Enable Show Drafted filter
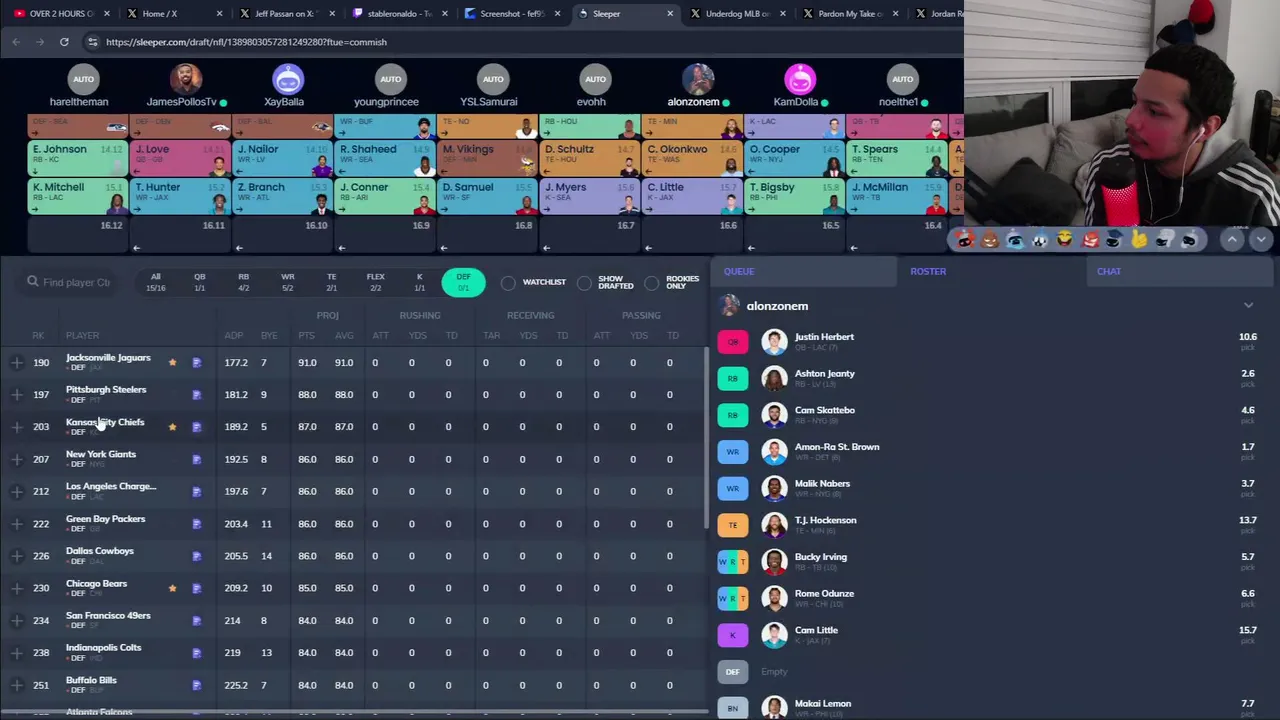 pyautogui.click(x=584, y=283)
